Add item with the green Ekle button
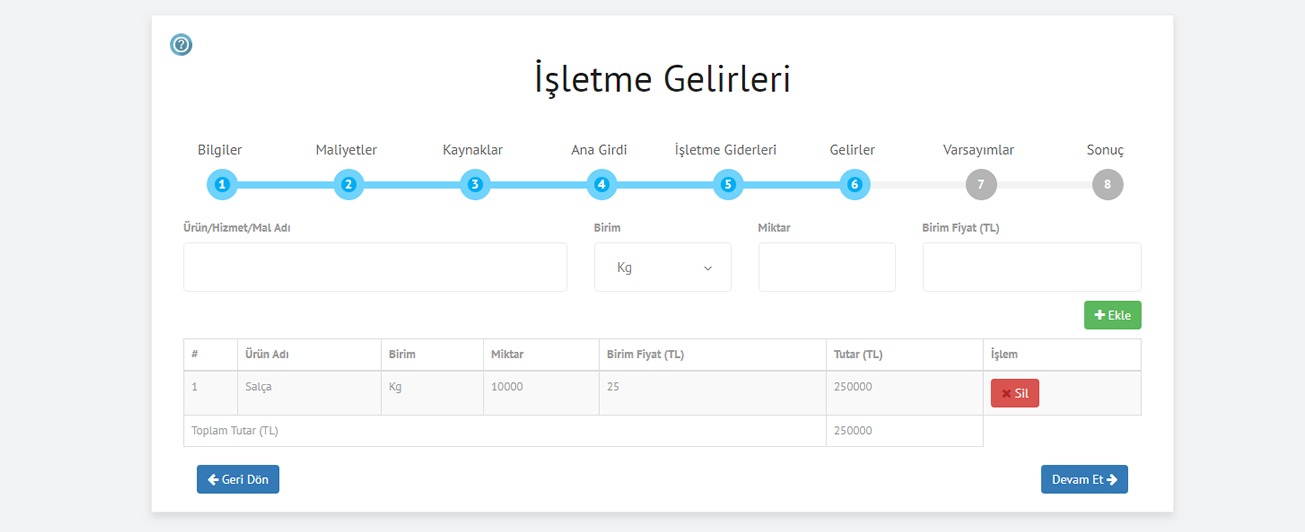The height and width of the screenshot is (532, 1305). 1113,315
